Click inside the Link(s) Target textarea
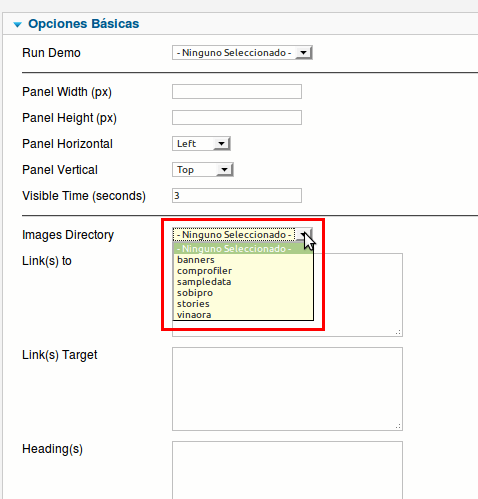The height and width of the screenshot is (499, 478). coord(287,389)
